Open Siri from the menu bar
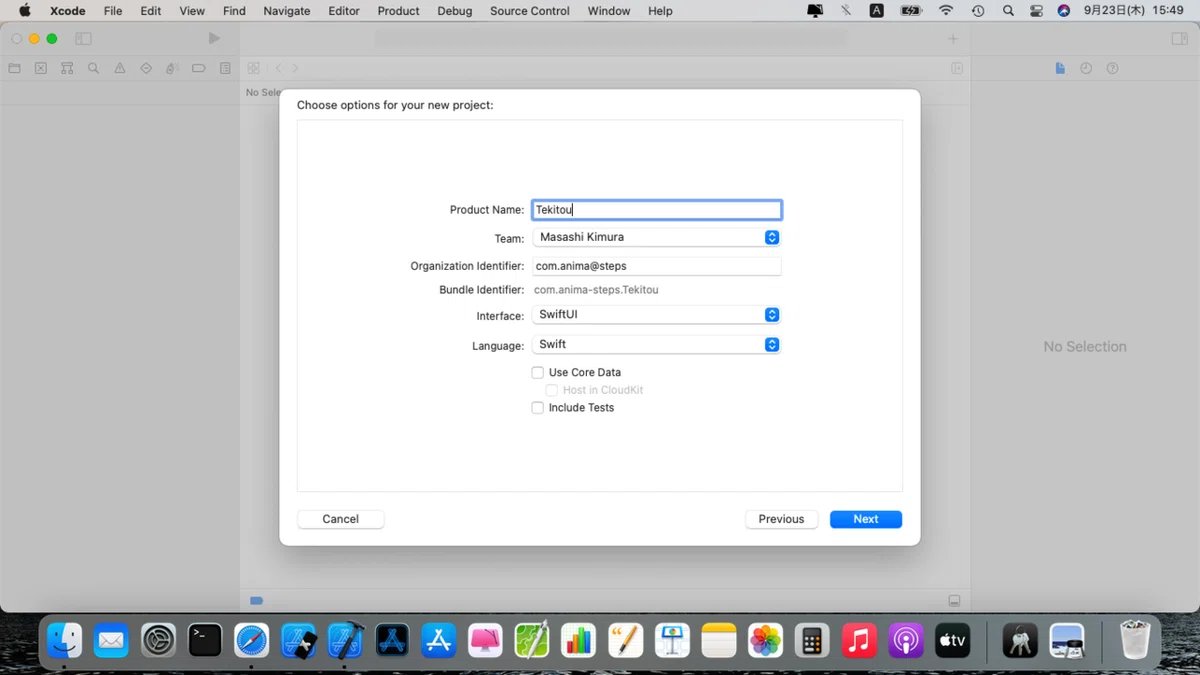Viewport: 1200px width, 675px height. [x=1063, y=11]
